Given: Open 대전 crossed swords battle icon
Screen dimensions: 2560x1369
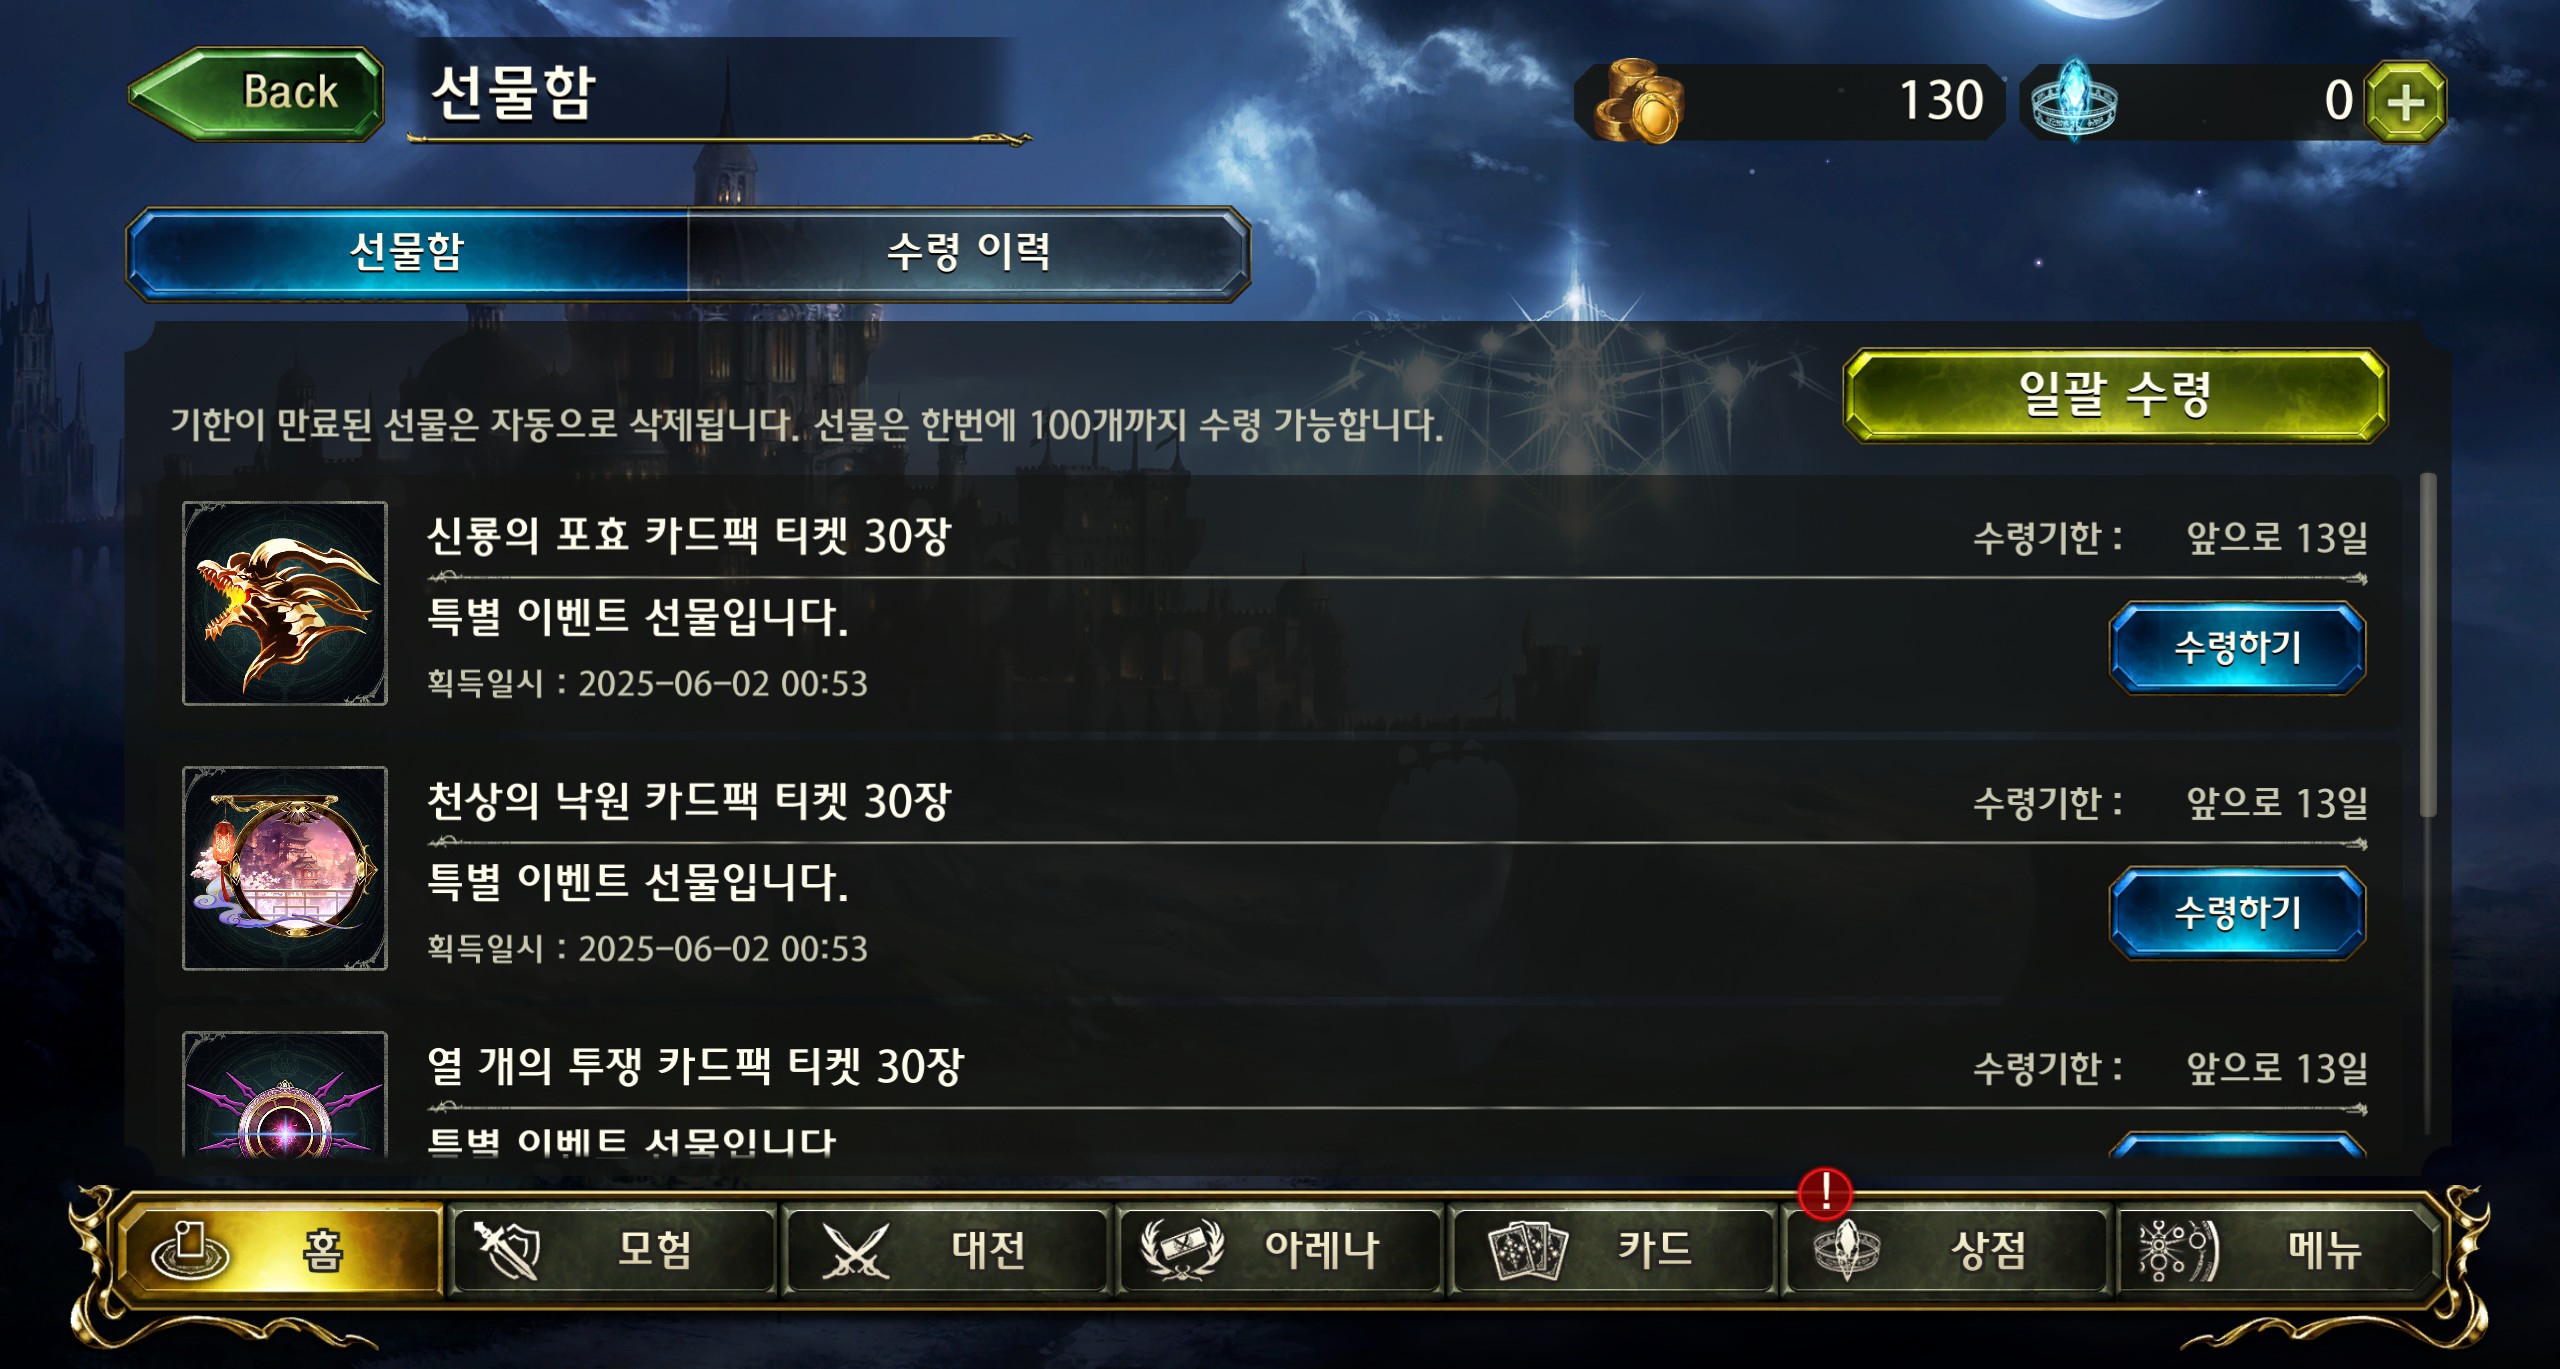Looking at the screenshot, I should pos(855,1250).
